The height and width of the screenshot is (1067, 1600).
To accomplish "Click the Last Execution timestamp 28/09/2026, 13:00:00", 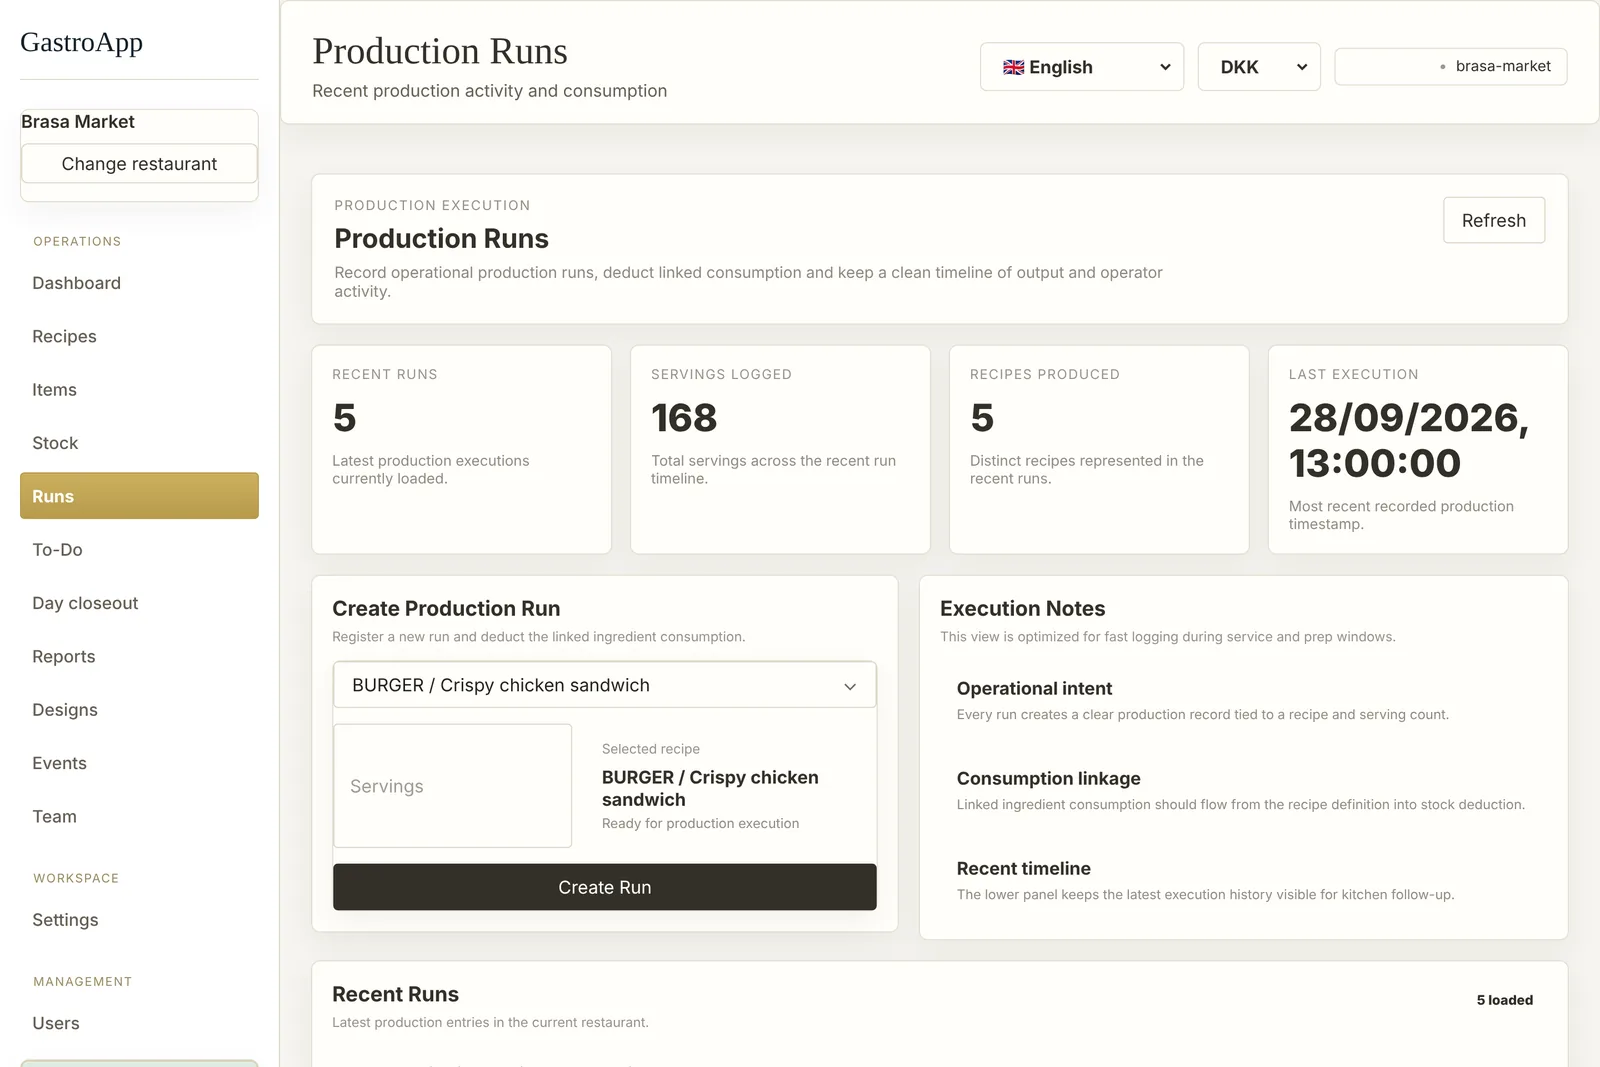I will (1408, 440).
